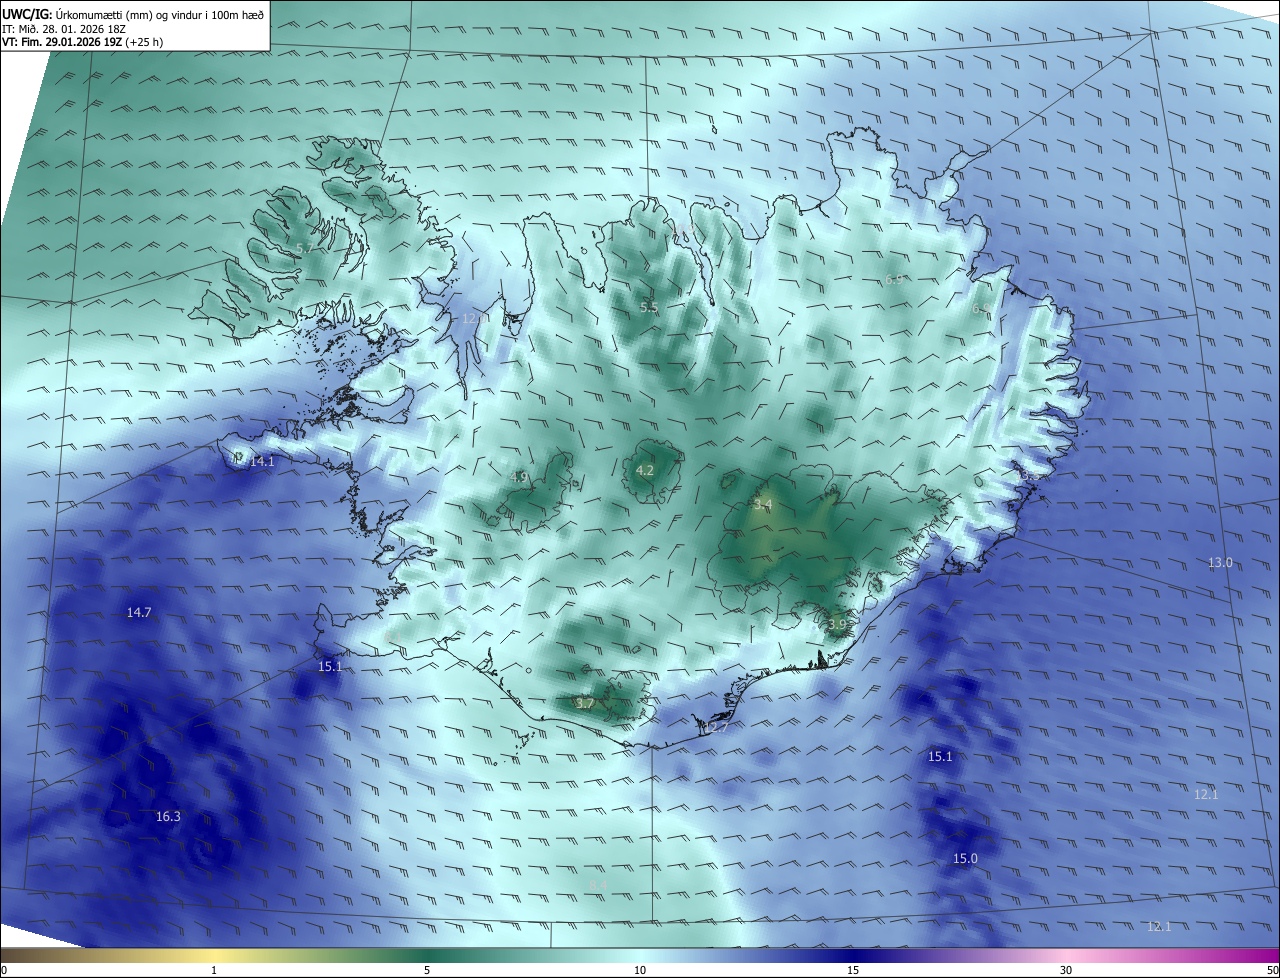Screen dimensions: 1280x978
Task: Click the 3.4 value on Vatnajökull
Action: pyautogui.click(x=763, y=505)
